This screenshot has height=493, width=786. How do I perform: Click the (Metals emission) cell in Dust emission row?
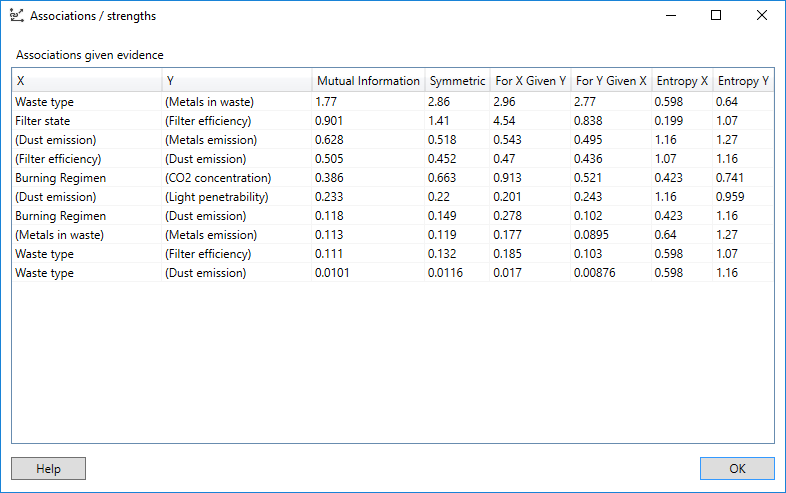211,140
